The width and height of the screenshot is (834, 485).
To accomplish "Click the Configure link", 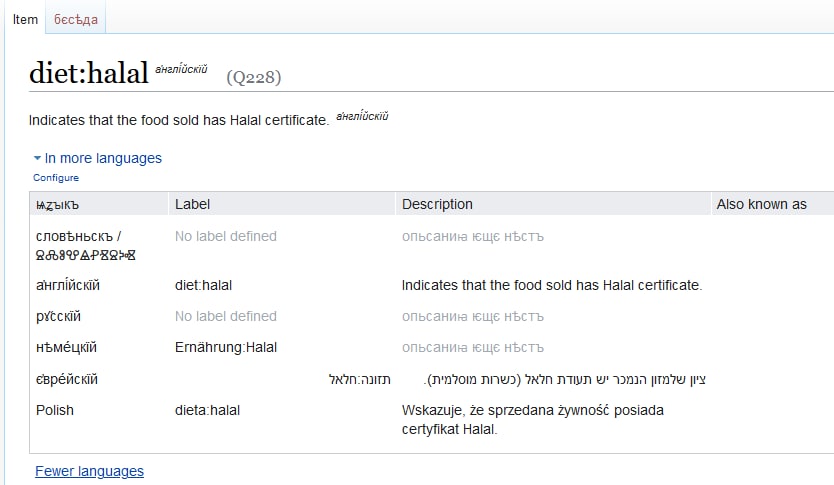I will [56, 178].
